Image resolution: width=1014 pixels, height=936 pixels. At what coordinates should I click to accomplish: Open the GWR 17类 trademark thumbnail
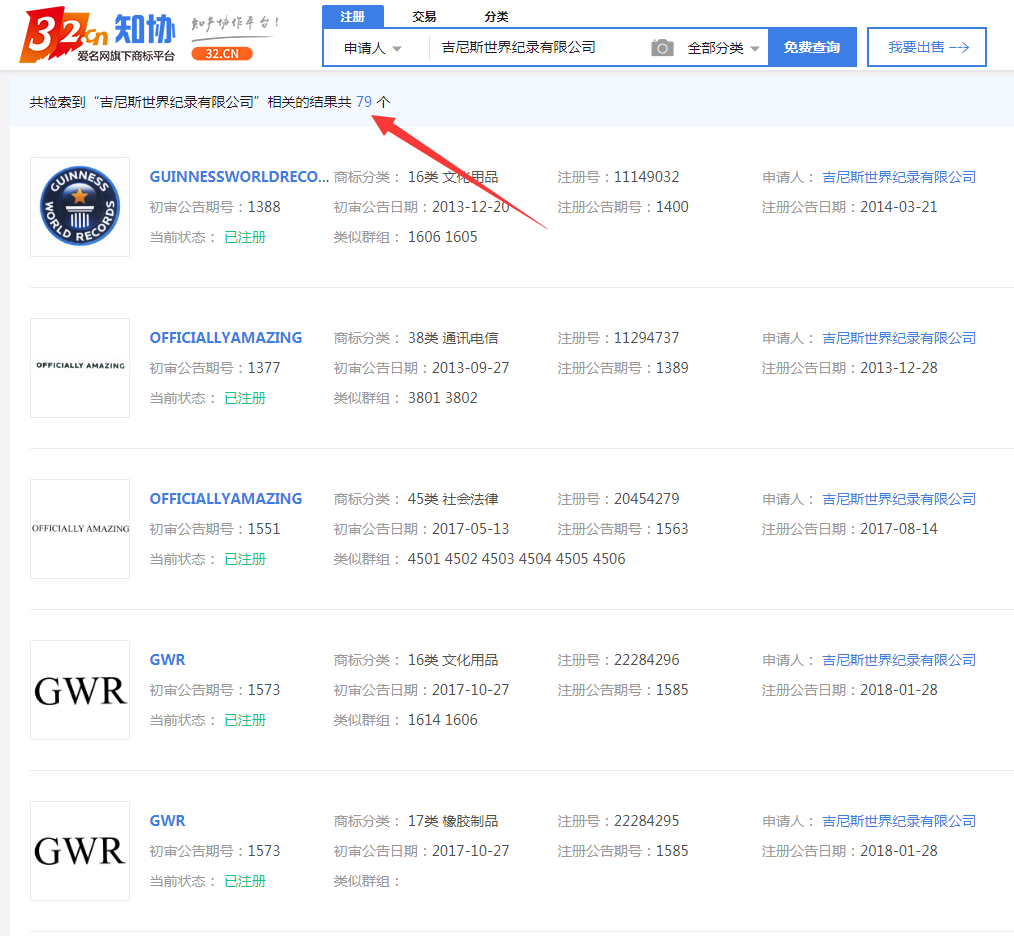click(x=80, y=851)
